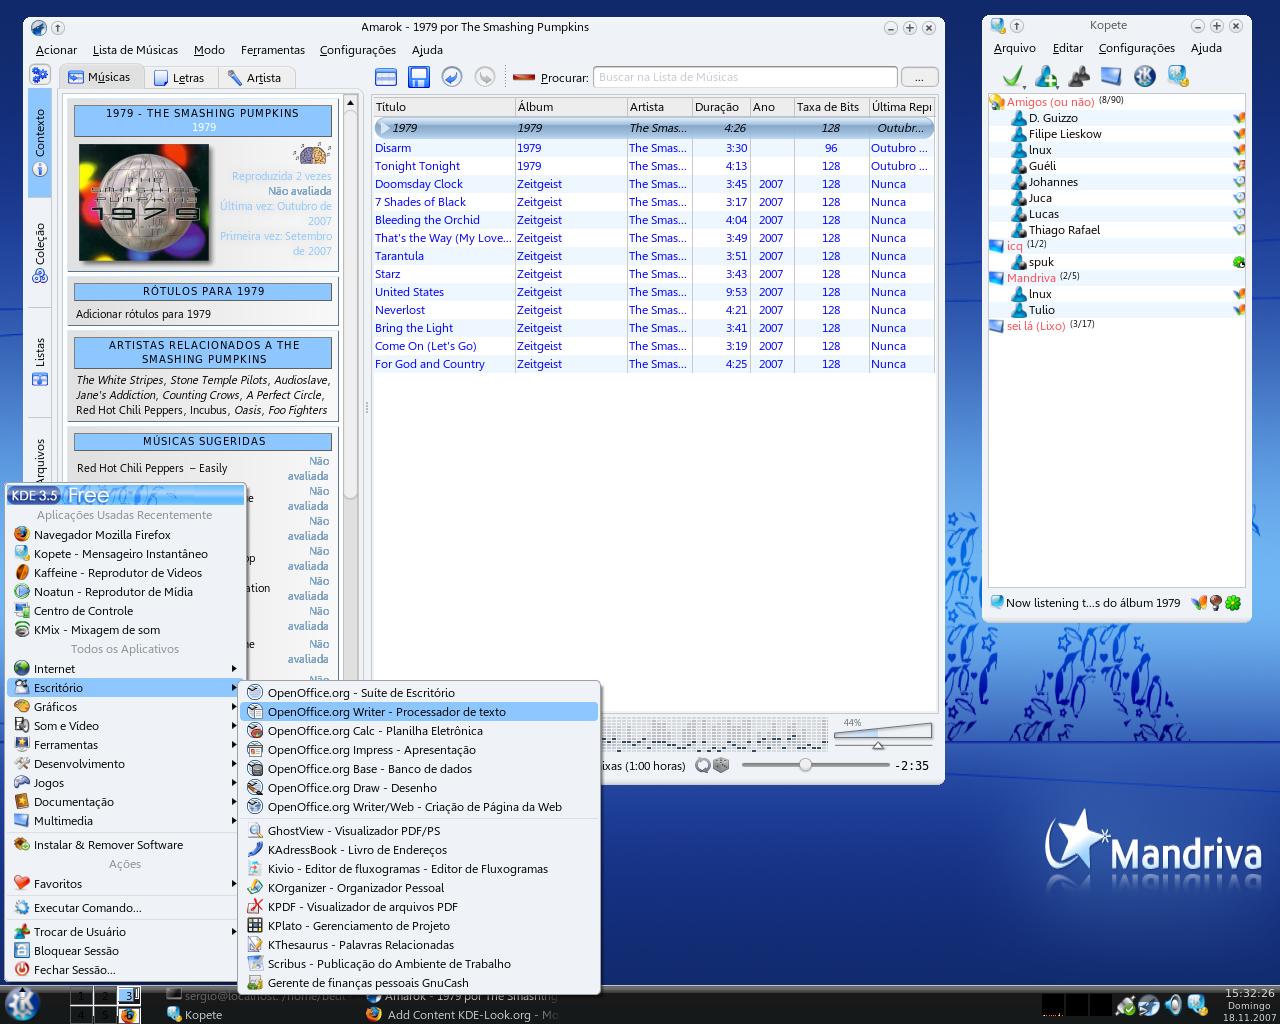Open the Arquivo menu in Kopete
Image resolution: width=1280 pixels, height=1024 pixels.
point(1014,48)
